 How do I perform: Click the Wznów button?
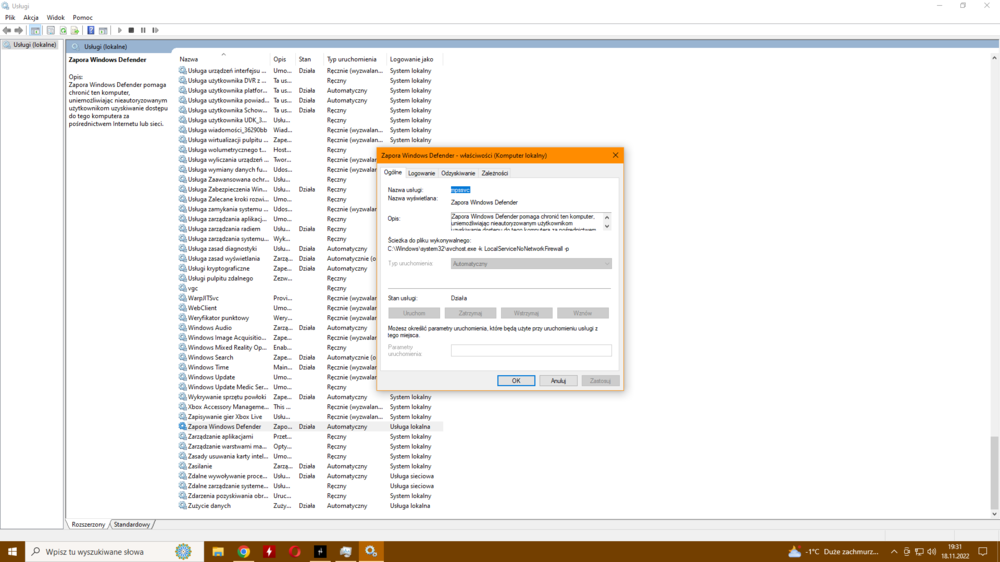coord(582,313)
